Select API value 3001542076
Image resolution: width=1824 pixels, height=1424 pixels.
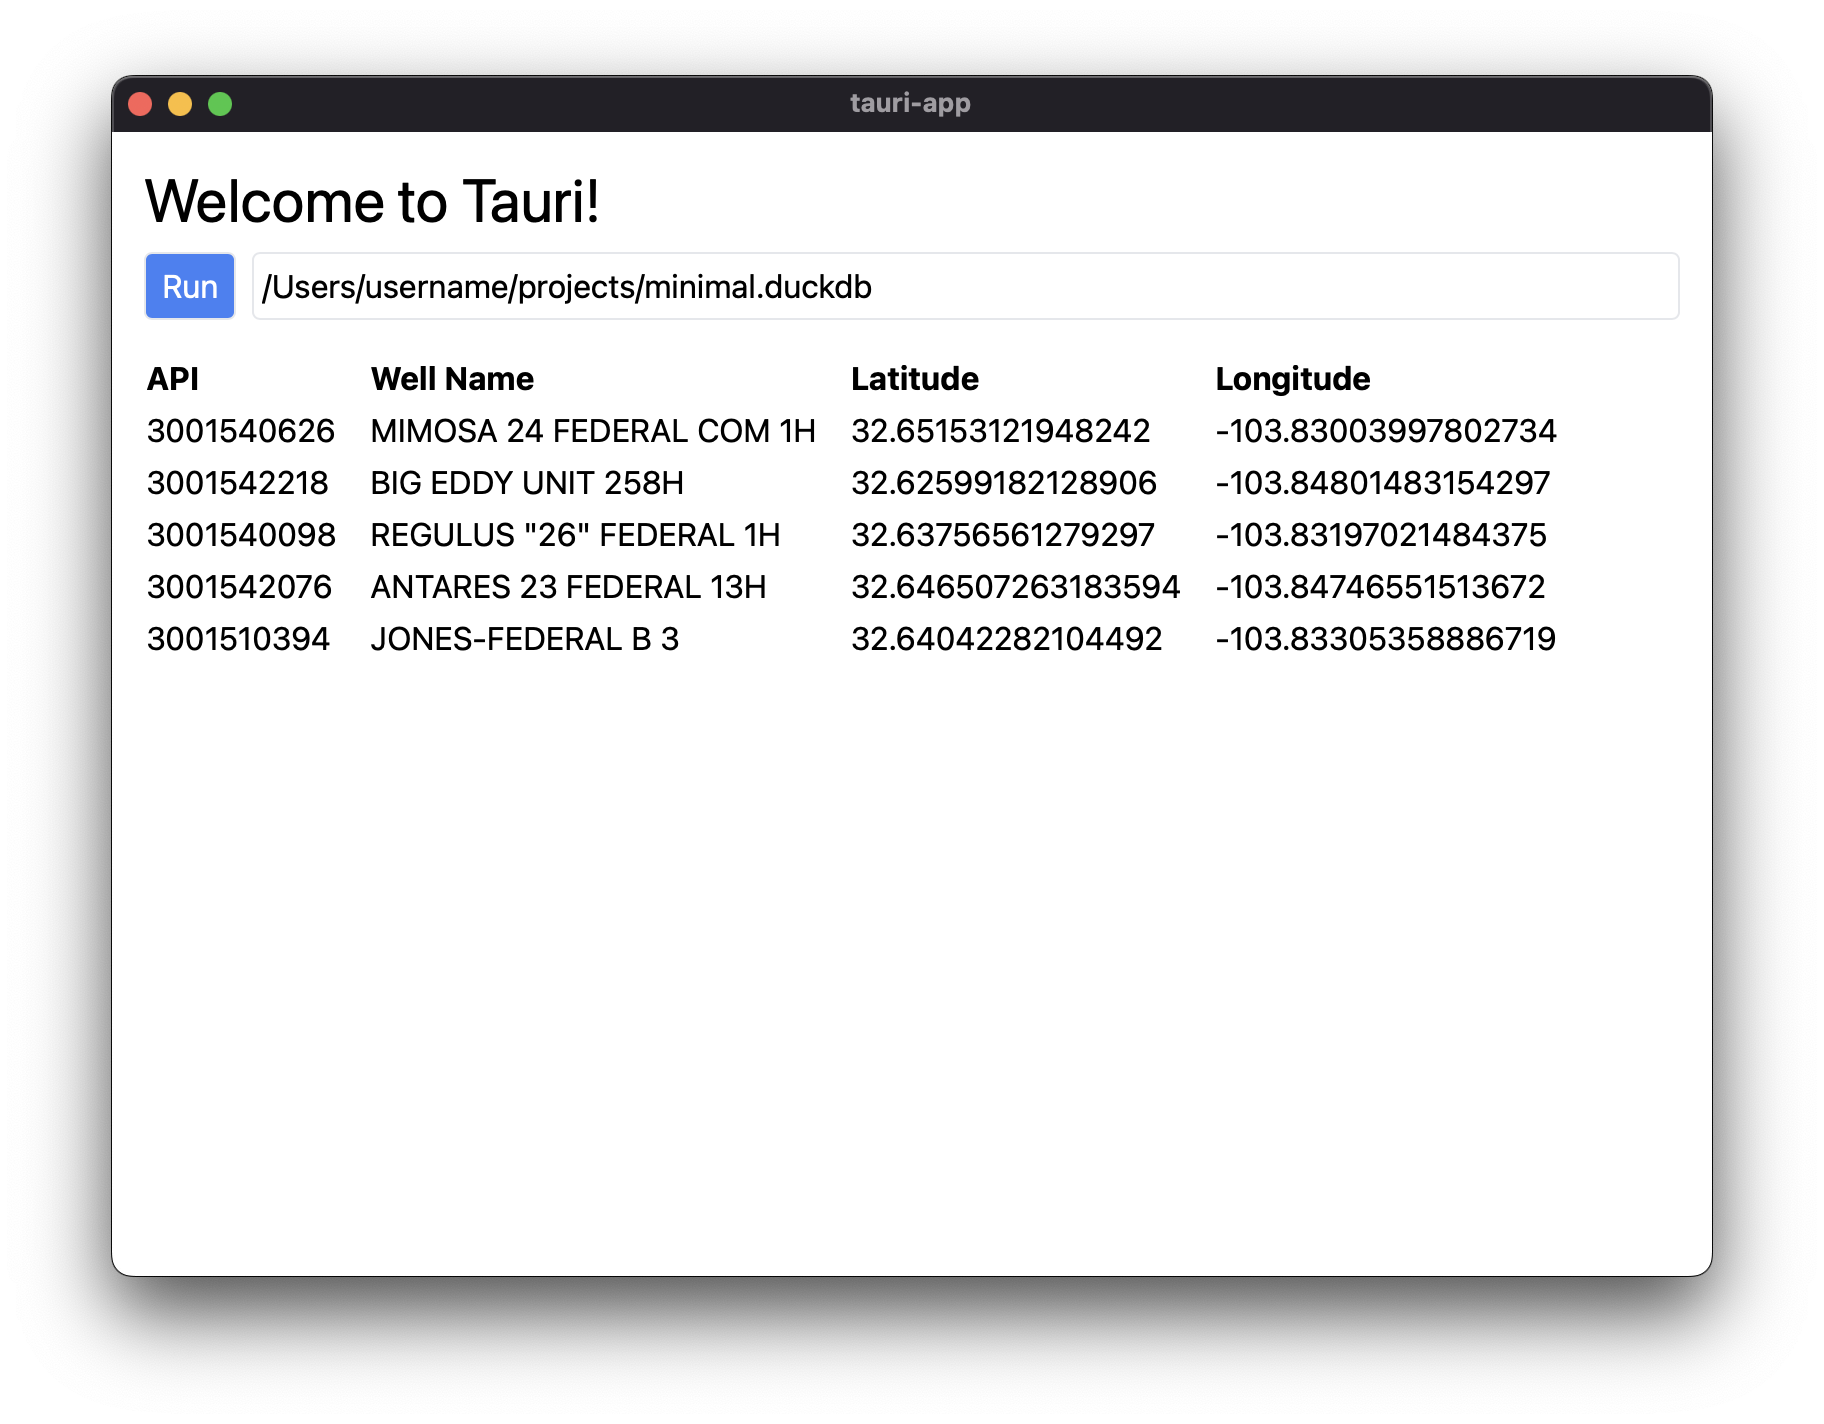coord(239,587)
